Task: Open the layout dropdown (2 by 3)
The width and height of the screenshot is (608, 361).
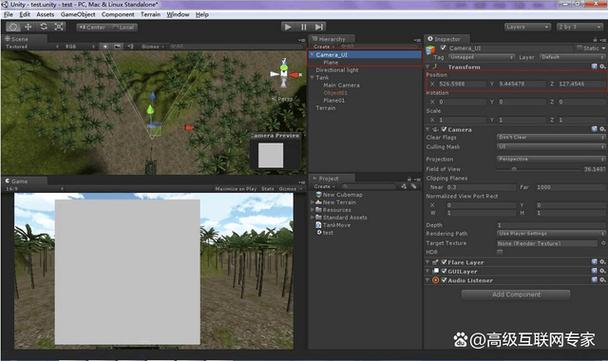Action: coord(579,27)
